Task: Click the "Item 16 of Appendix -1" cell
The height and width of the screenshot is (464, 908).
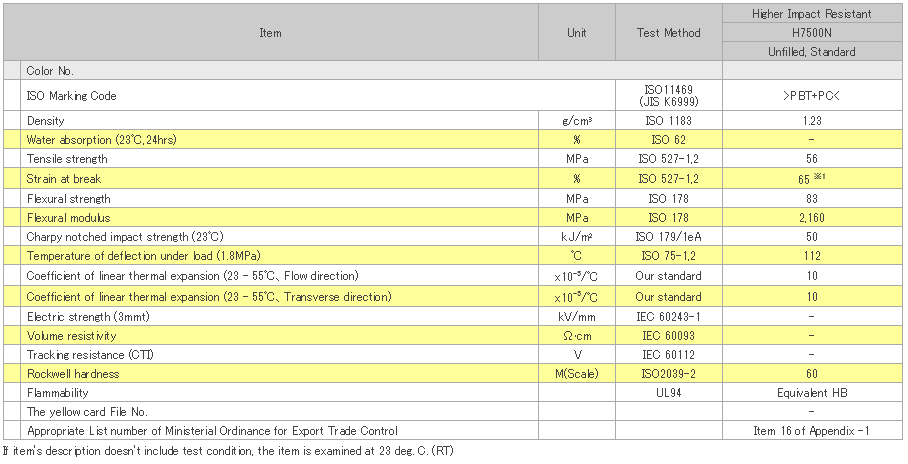Action: click(x=811, y=431)
